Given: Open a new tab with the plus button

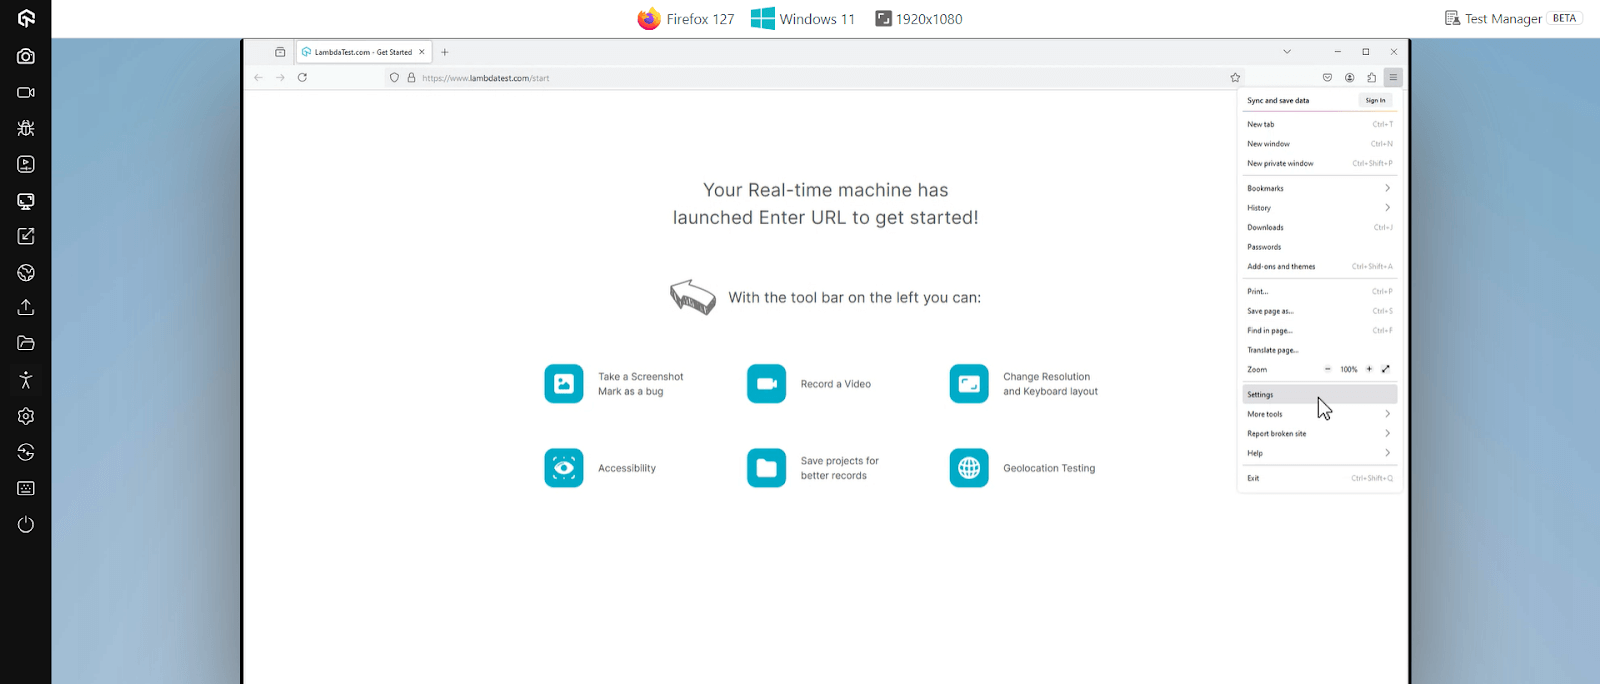Looking at the screenshot, I should point(445,52).
